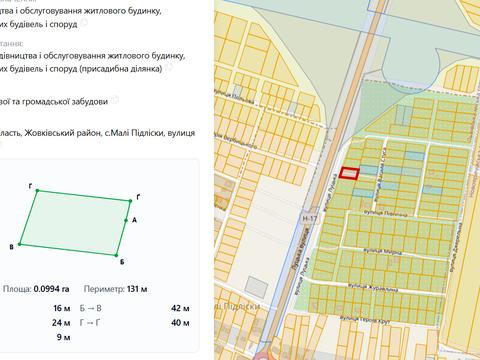Click the 'Площа: 0.0994 га' area value
Screen dimensions: 480x360
coord(36,289)
